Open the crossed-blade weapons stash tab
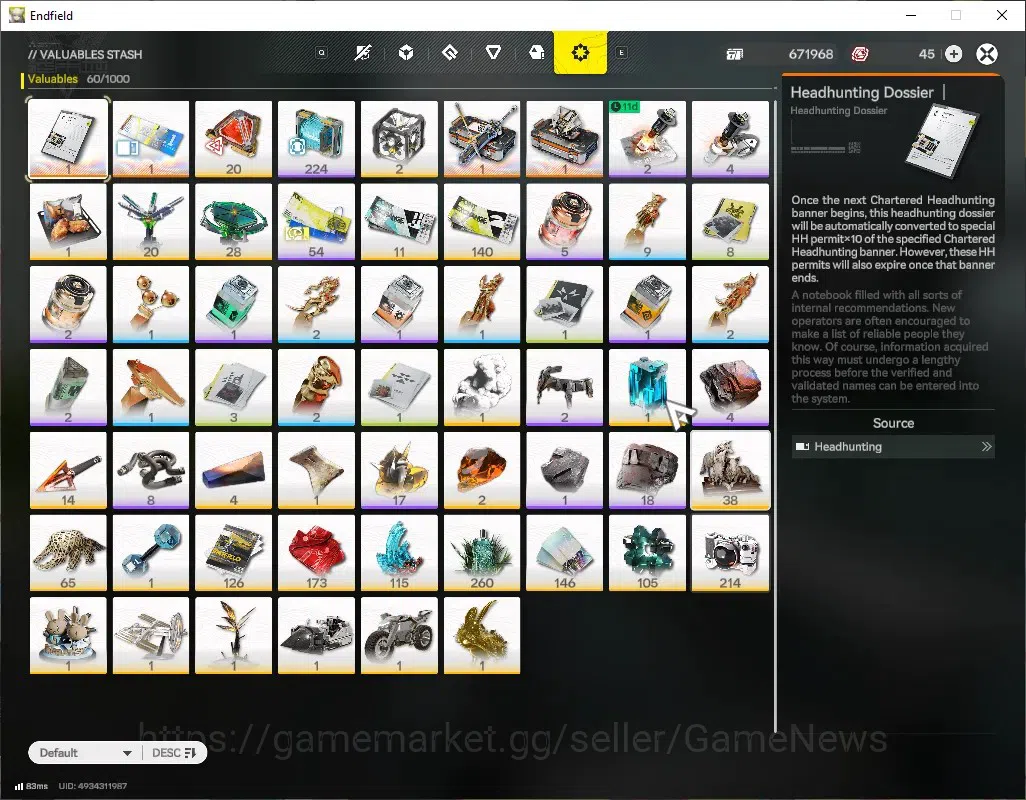 [x=363, y=53]
